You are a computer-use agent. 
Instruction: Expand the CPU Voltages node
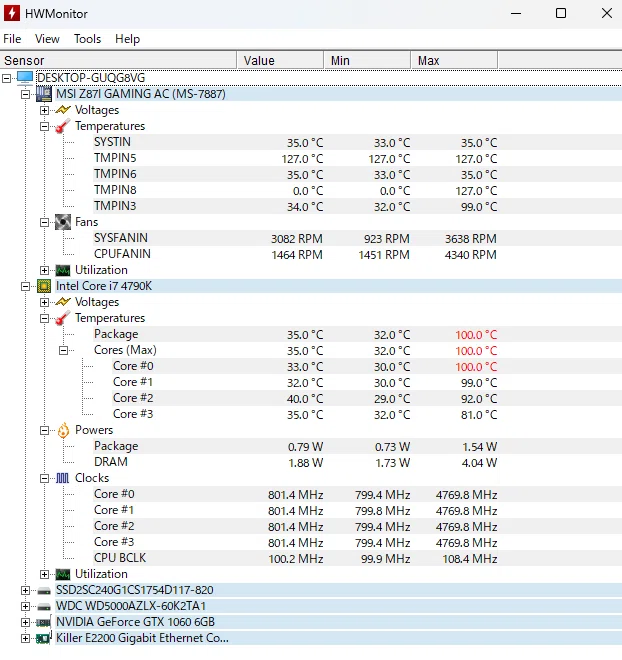44,302
